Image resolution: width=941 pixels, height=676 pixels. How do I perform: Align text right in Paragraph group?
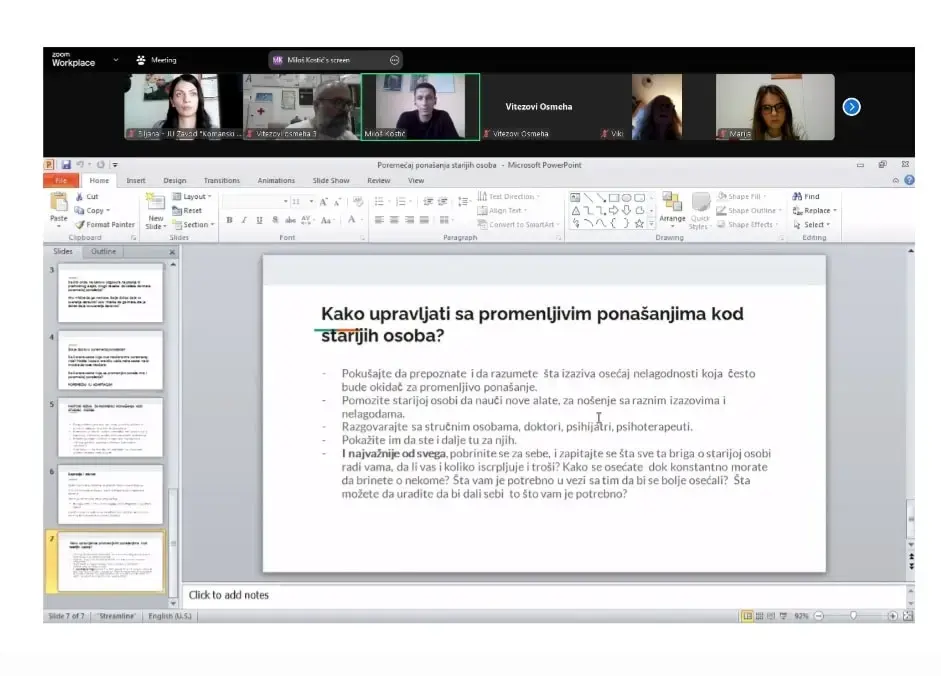pyautogui.click(x=409, y=220)
